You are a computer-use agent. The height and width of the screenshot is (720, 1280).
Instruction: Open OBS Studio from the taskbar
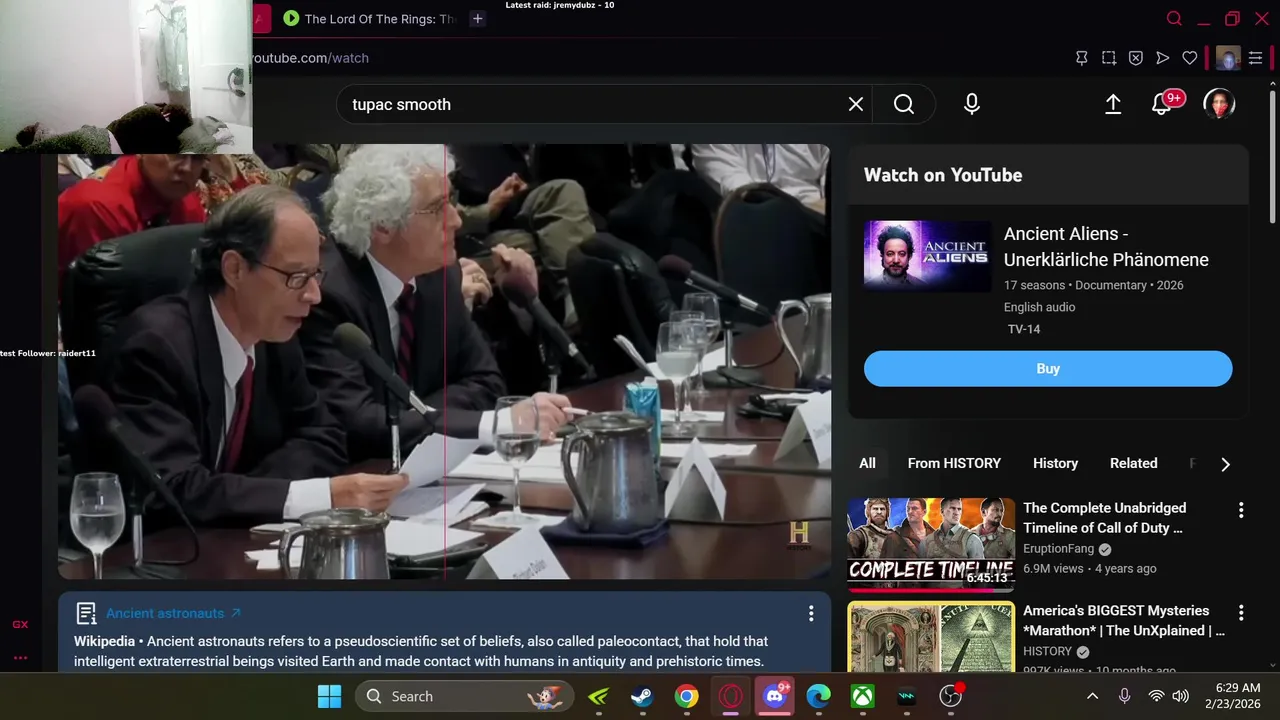tap(950, 696)
